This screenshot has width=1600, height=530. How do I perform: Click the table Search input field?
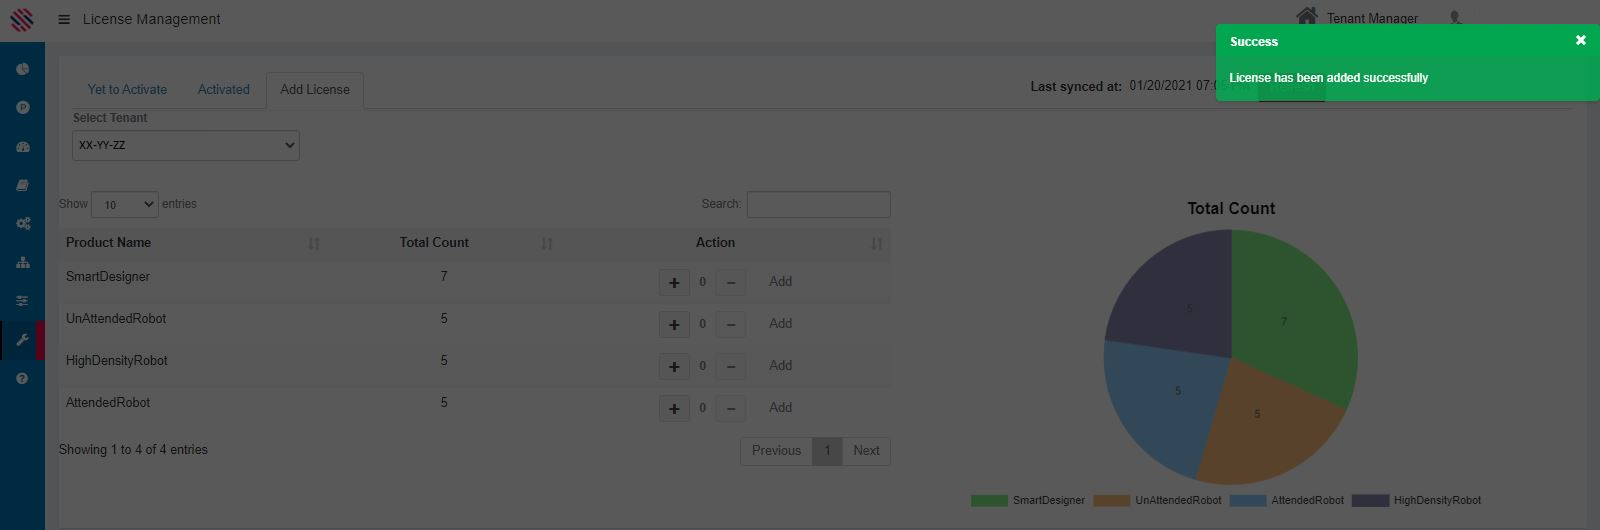(818, 204)
